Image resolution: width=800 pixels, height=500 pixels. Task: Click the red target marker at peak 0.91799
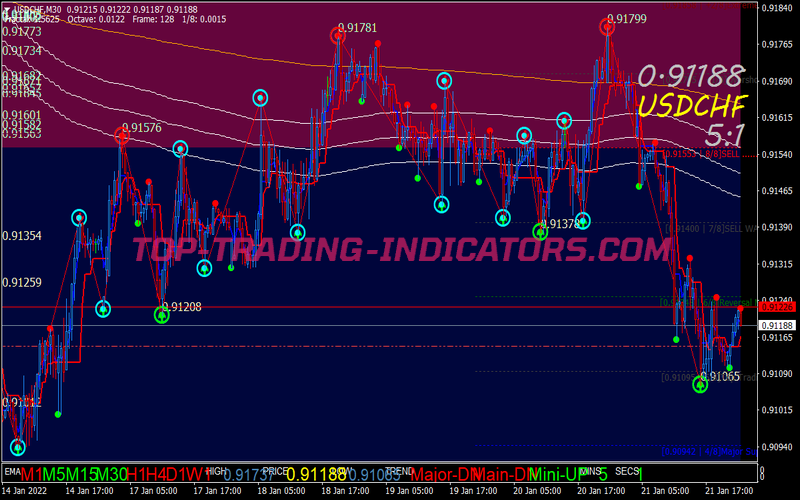tap(607, 27)
